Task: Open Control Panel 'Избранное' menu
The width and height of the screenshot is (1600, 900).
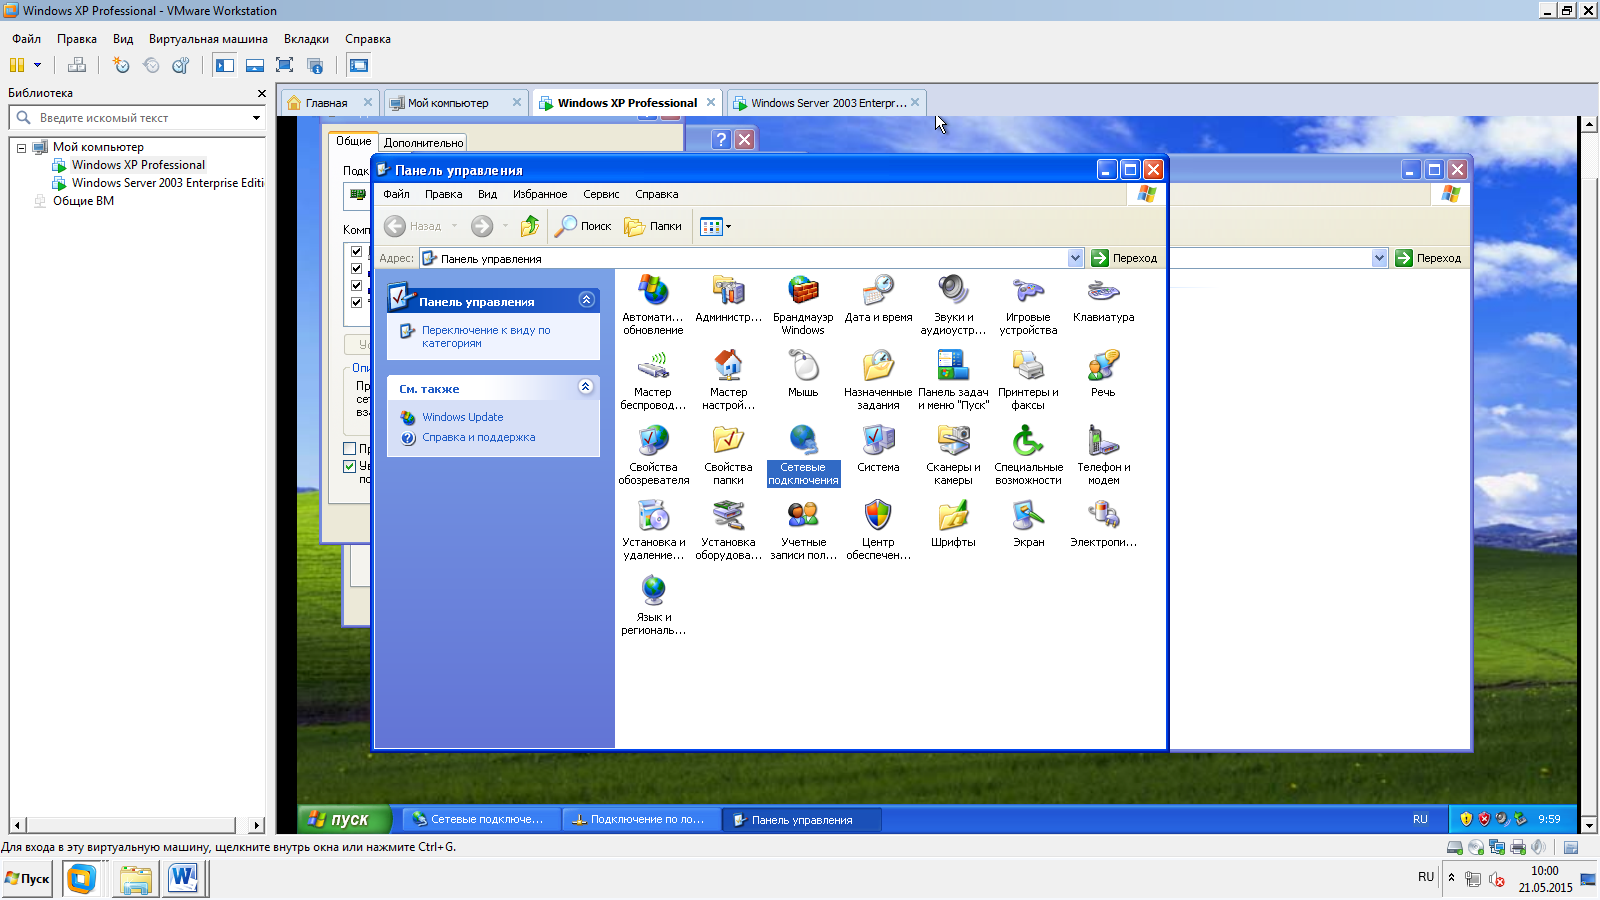Action: pyautogui.click(x=540, y=194)
